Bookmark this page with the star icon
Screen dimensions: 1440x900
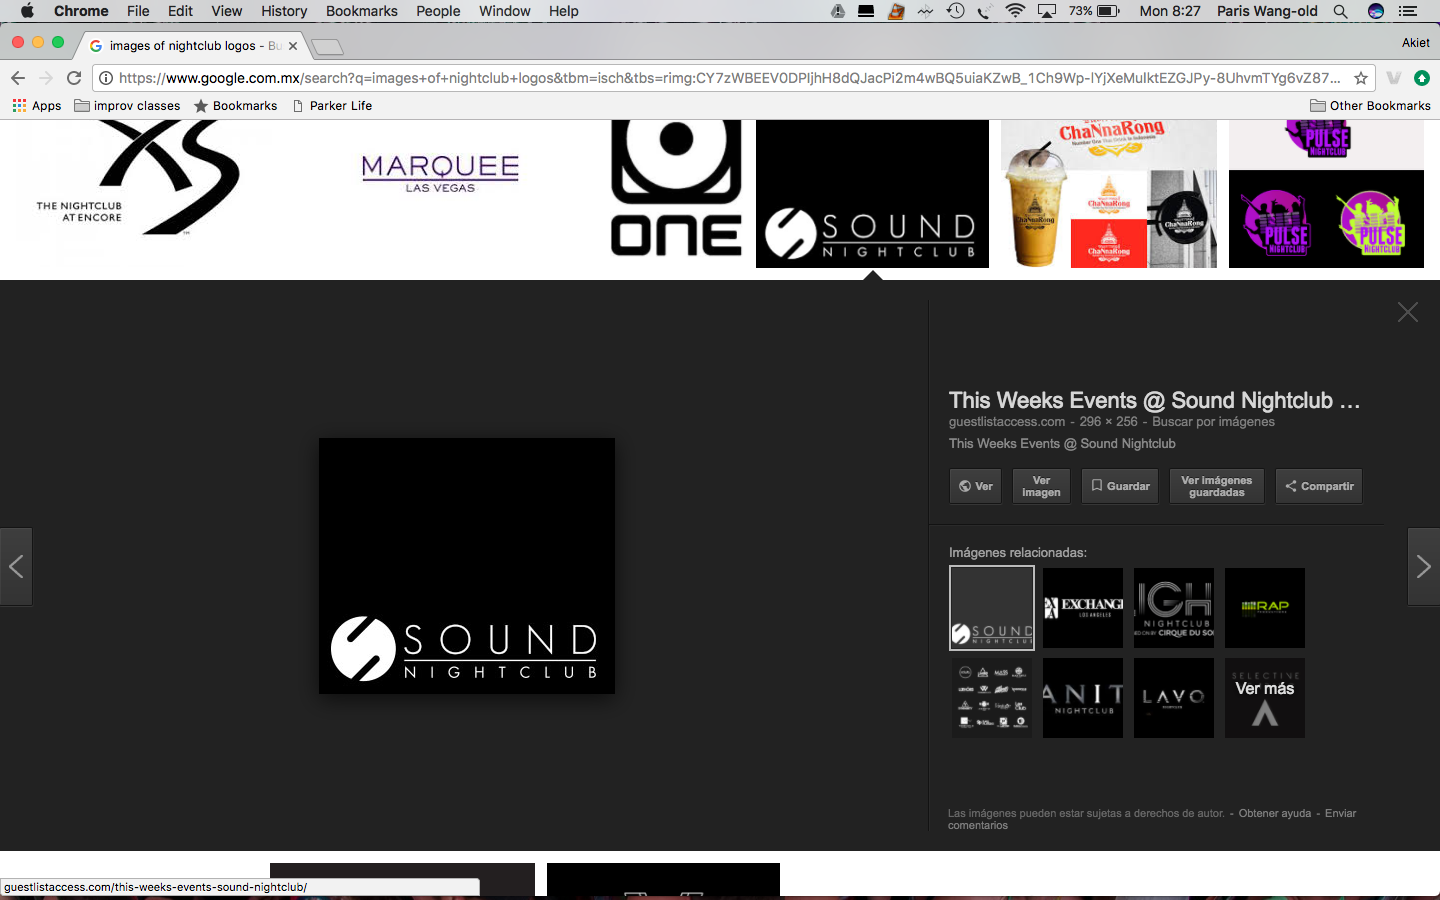(1360, 78)
